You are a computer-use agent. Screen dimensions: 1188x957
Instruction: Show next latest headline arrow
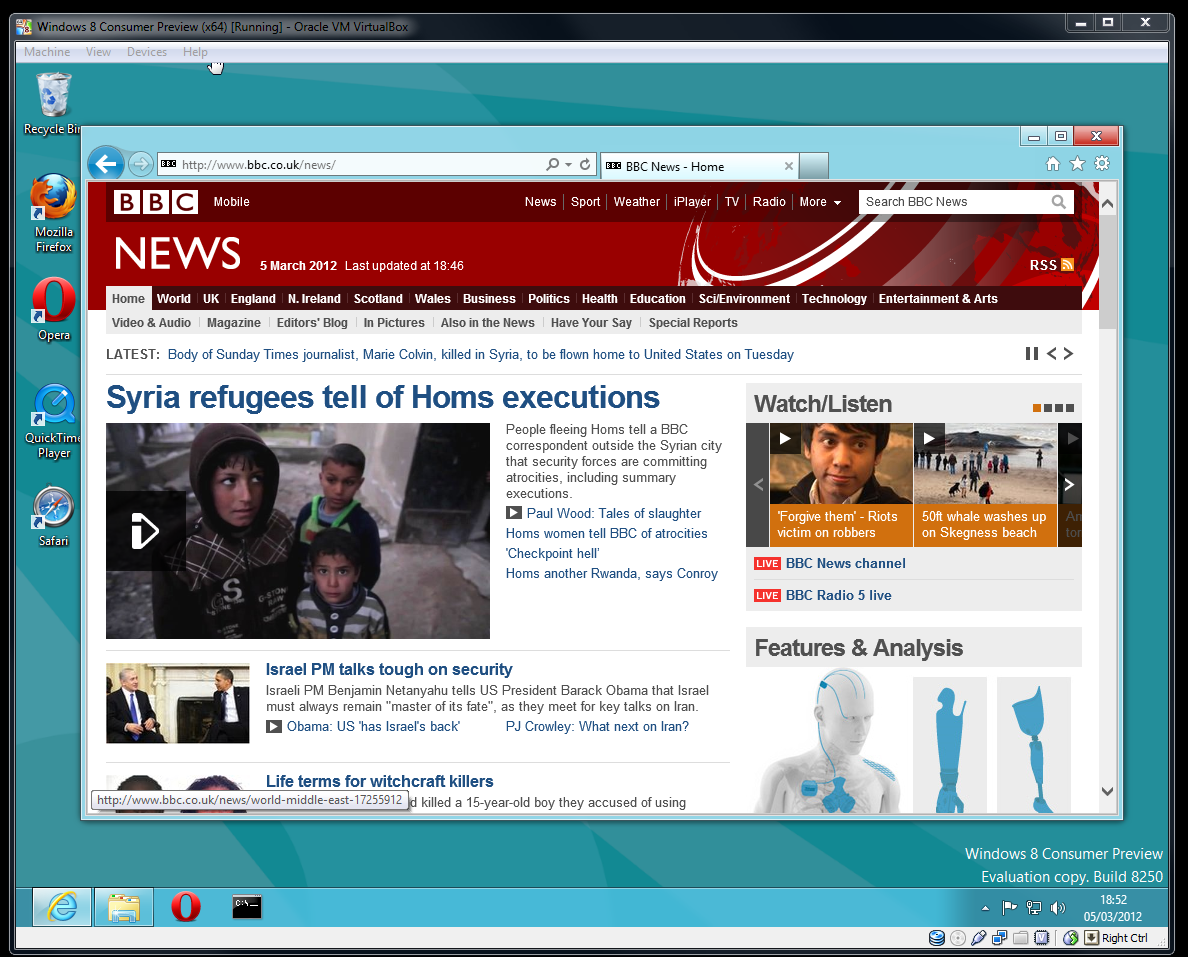pyautogui.click(x=1068, y=354)
